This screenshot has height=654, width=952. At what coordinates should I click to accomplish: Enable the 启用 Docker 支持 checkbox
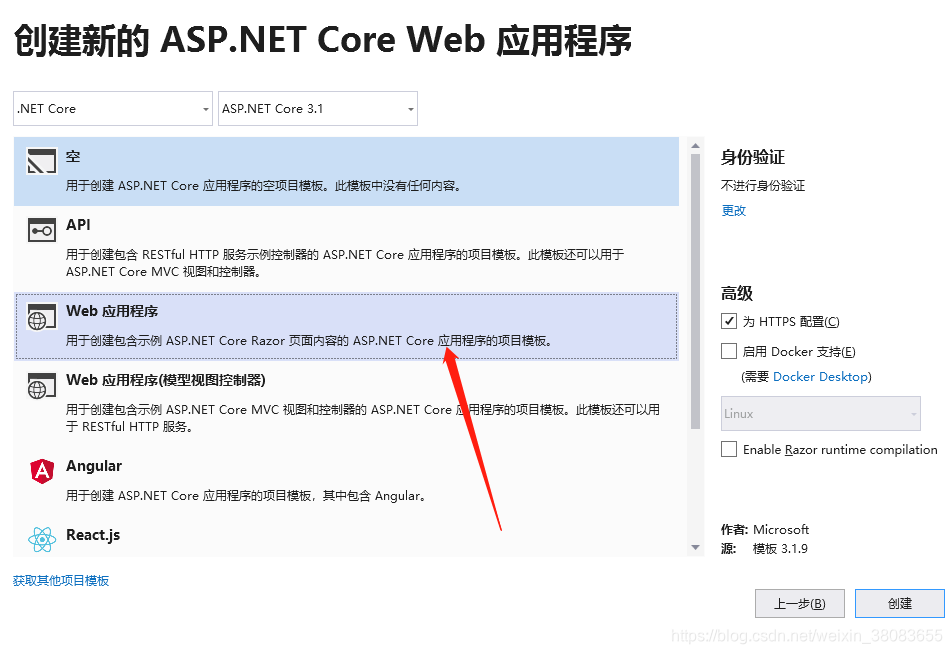pyautogui.click(x=729, y=351)
